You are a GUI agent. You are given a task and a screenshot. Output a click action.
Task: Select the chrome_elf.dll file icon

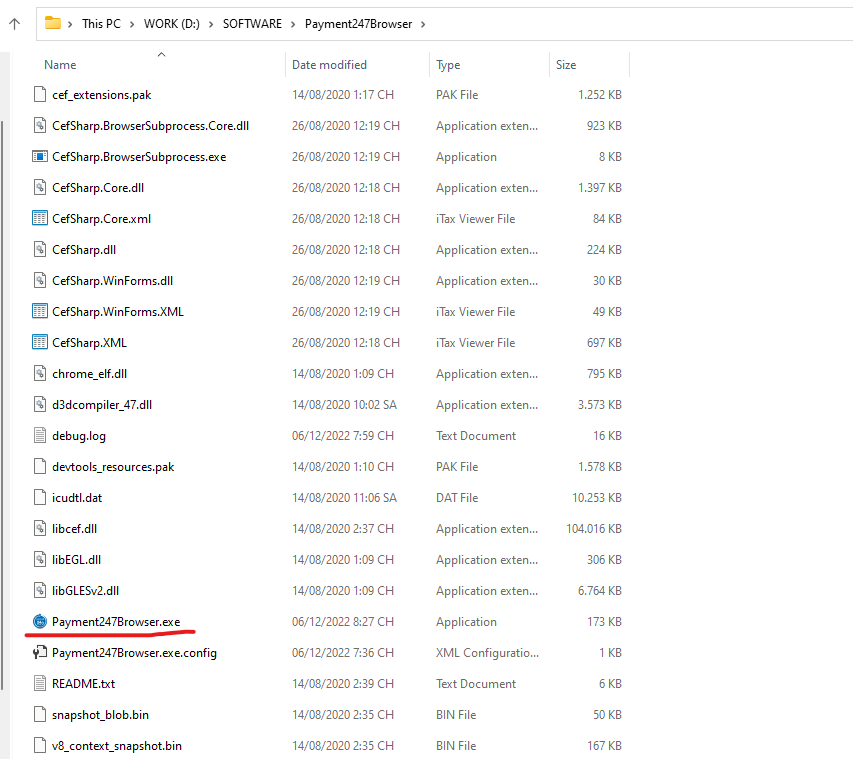click(40, 373)
